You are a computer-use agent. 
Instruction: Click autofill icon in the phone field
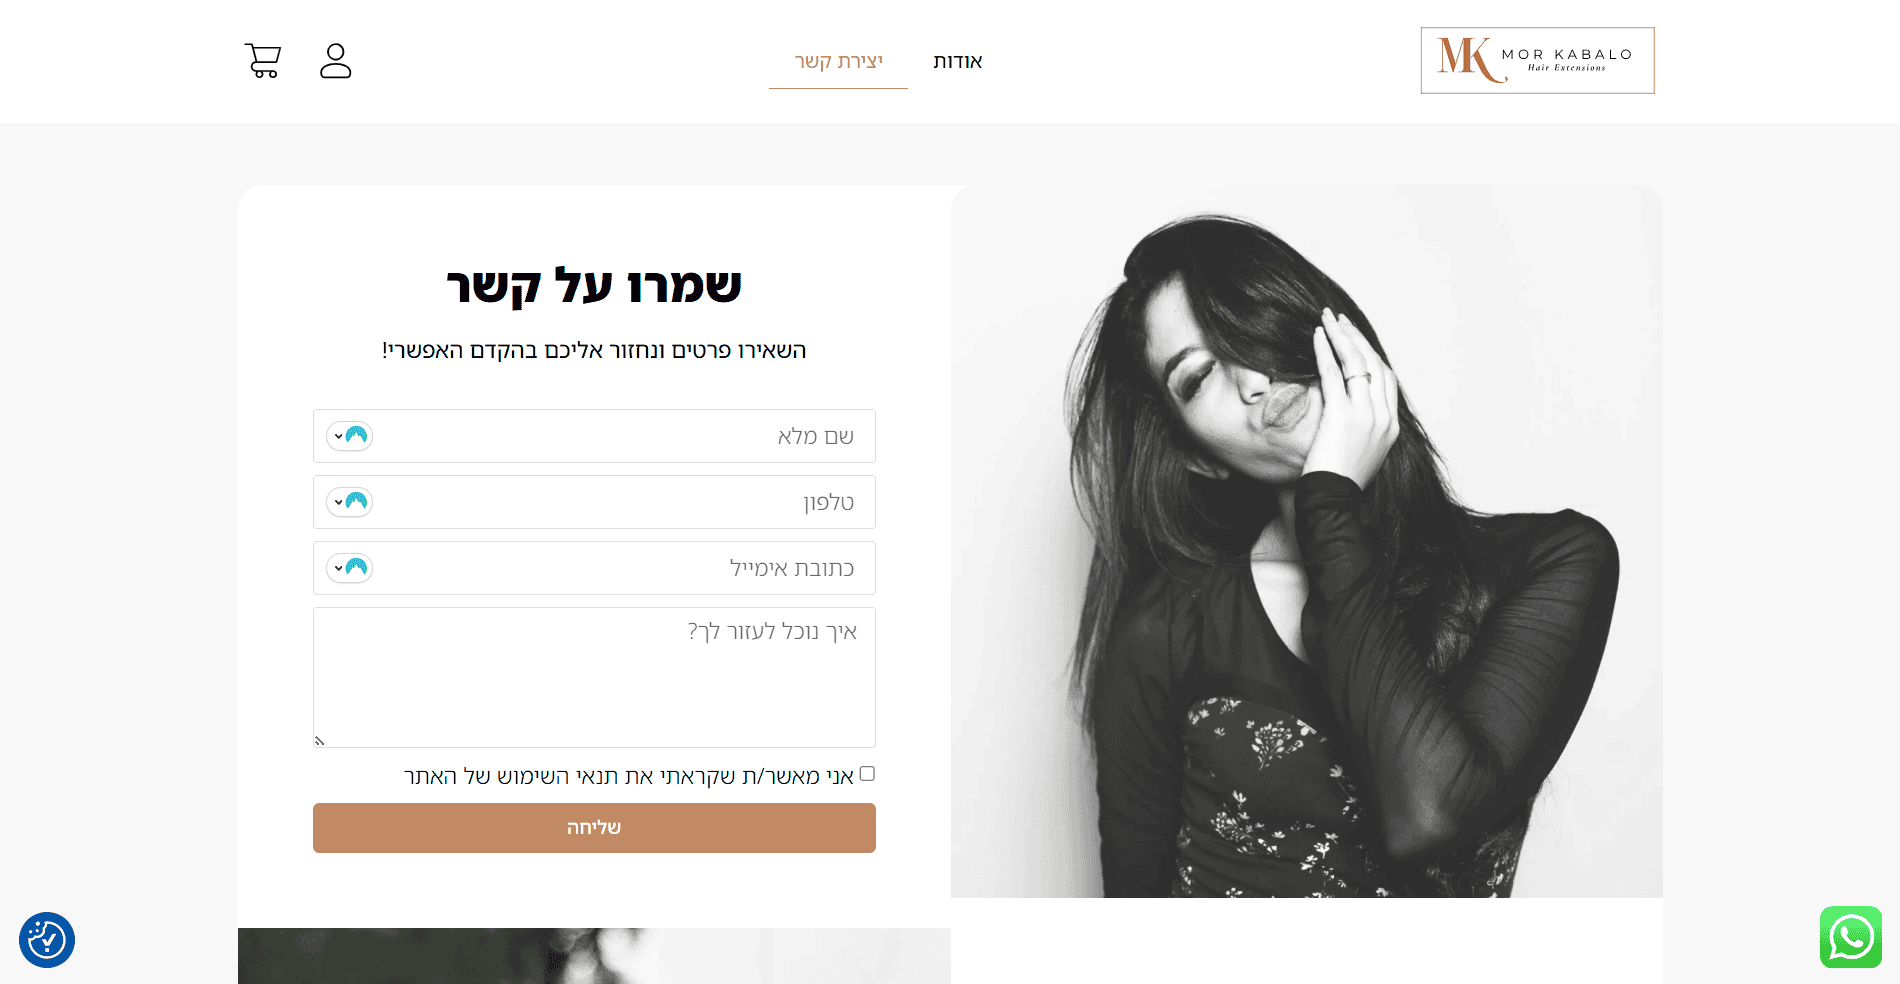(356, 502)
